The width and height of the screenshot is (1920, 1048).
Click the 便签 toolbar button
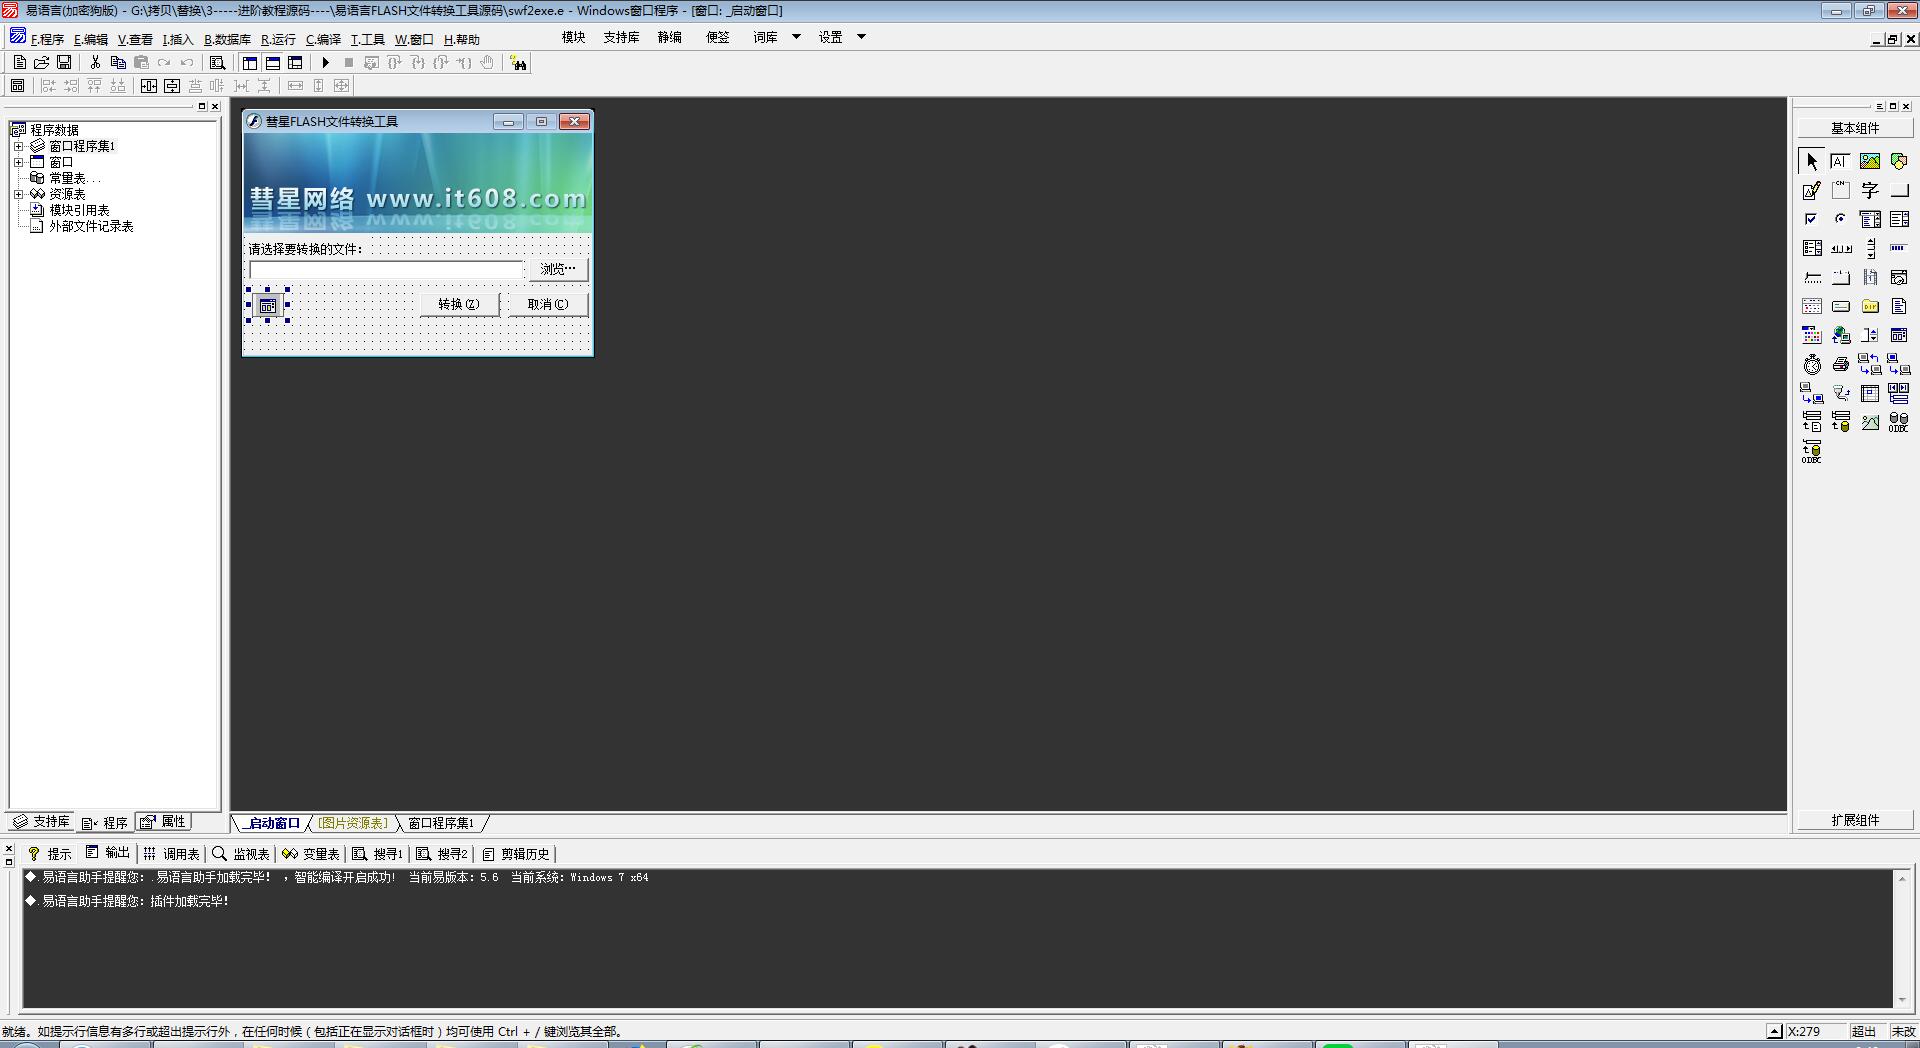point(717,37)
